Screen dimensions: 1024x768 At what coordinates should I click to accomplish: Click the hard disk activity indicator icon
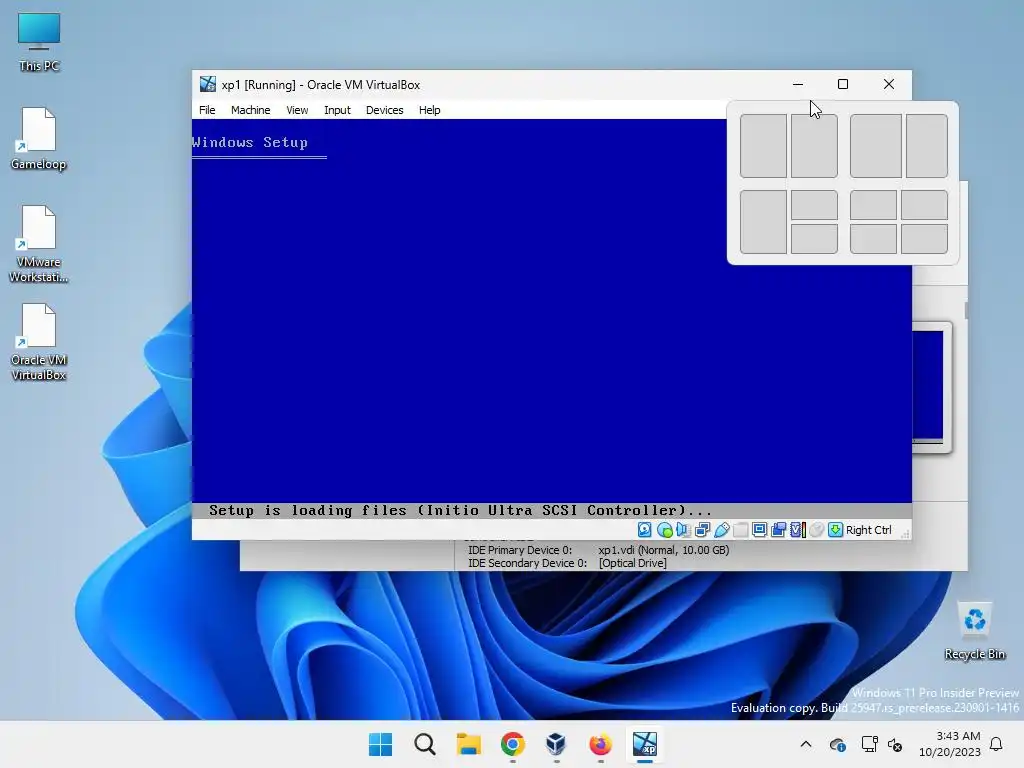click(x=645, y=530)
